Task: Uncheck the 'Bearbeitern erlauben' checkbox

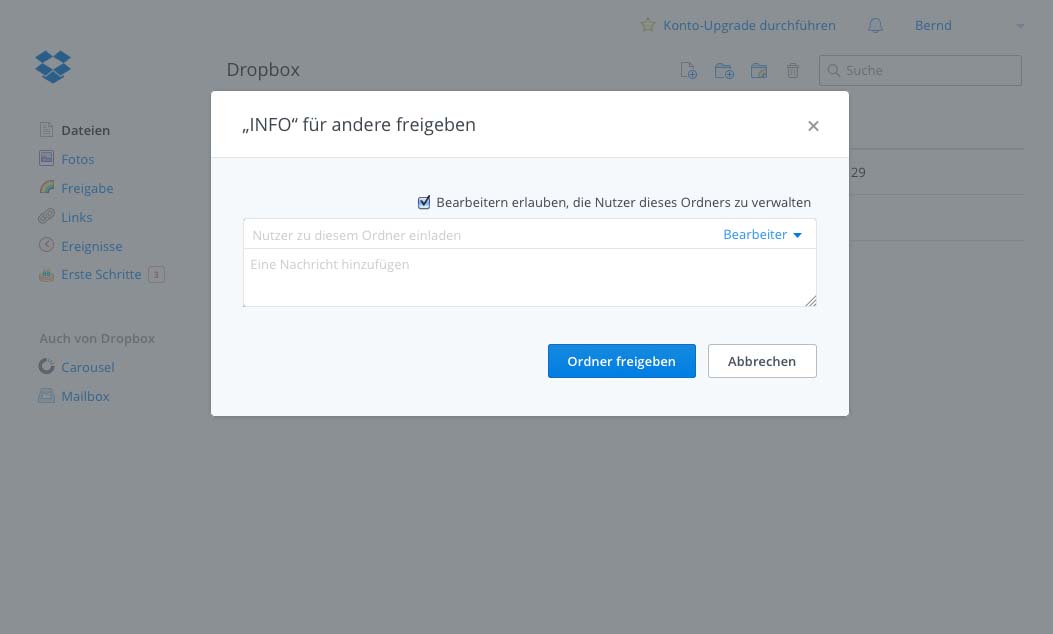Action: 424,202
